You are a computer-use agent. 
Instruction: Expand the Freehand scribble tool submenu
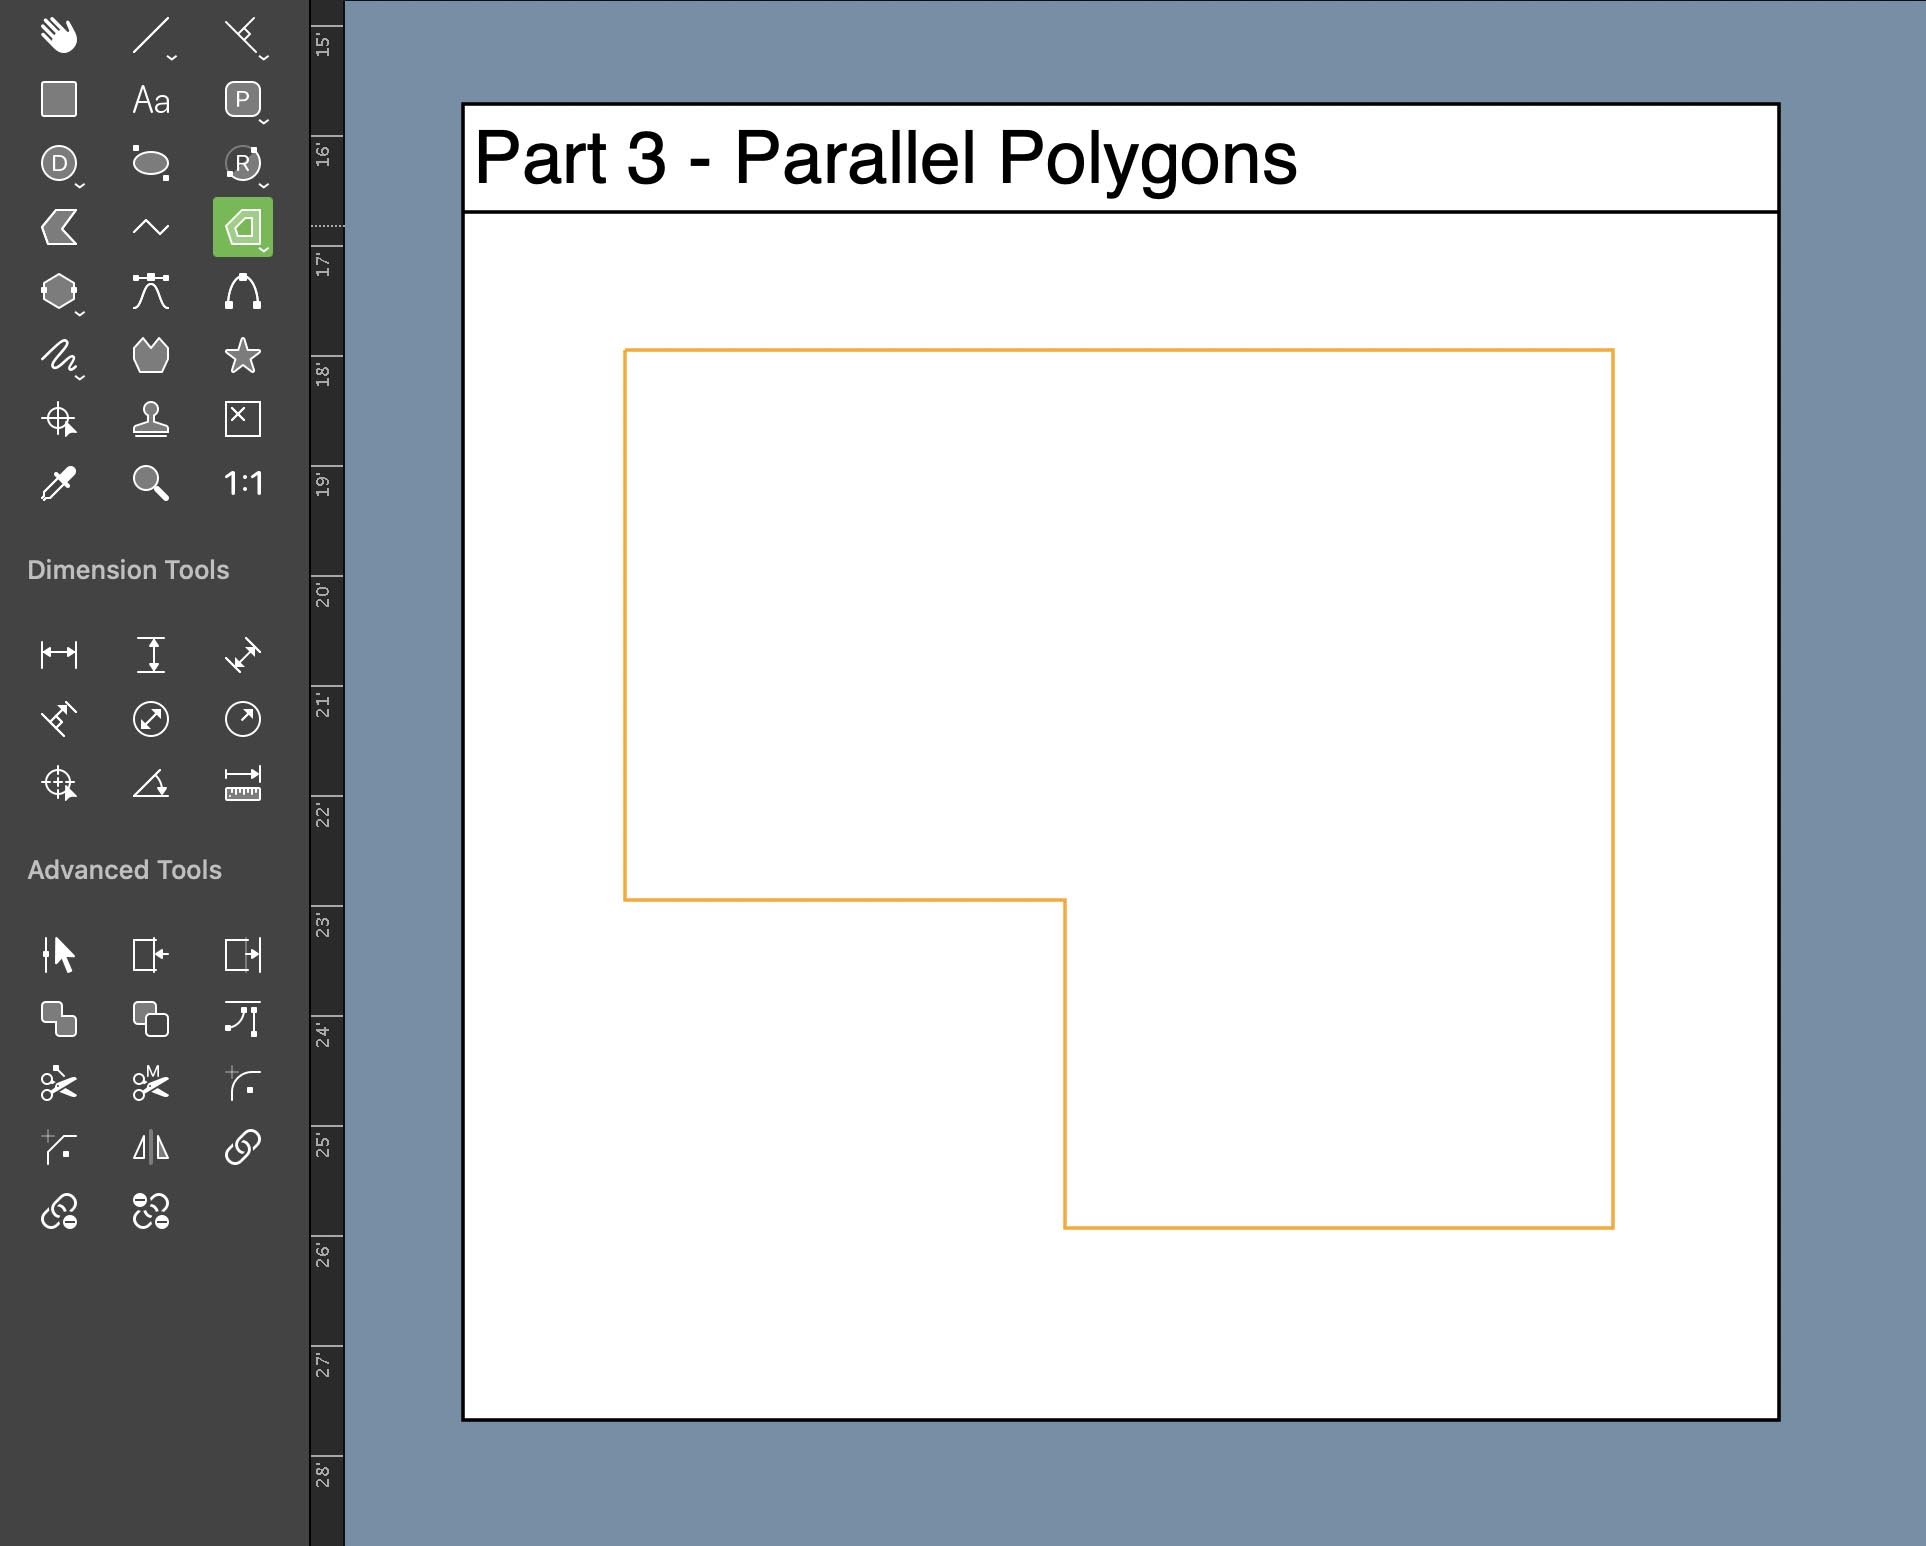(80, 377)
